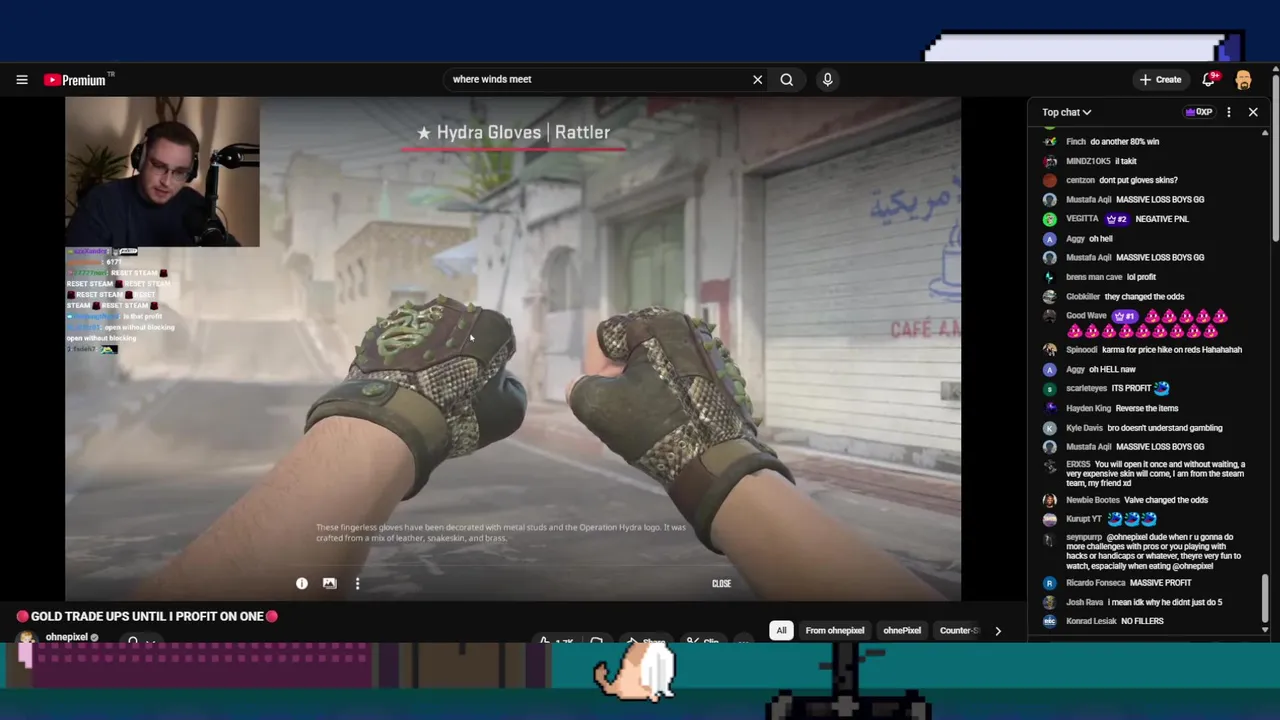This screenshot has width=1280, height=720.
Task: Click Josh Rava's avatar in chat
Action: [x=1049, y=602]
